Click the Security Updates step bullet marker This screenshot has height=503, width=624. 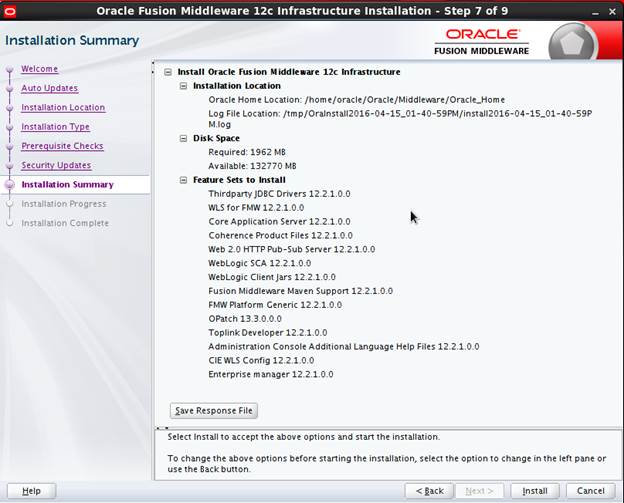tap(10, 166)
